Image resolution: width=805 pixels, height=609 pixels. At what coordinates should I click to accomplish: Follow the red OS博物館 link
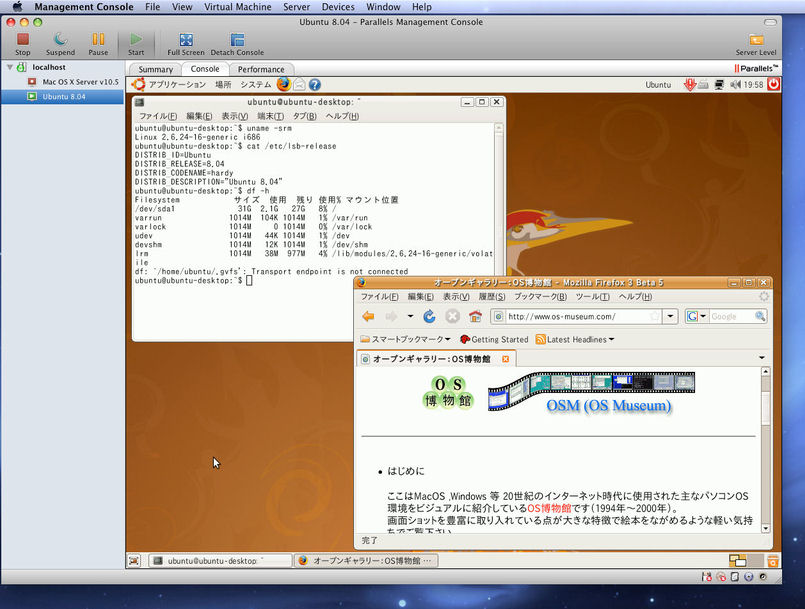tap(549, 508)
